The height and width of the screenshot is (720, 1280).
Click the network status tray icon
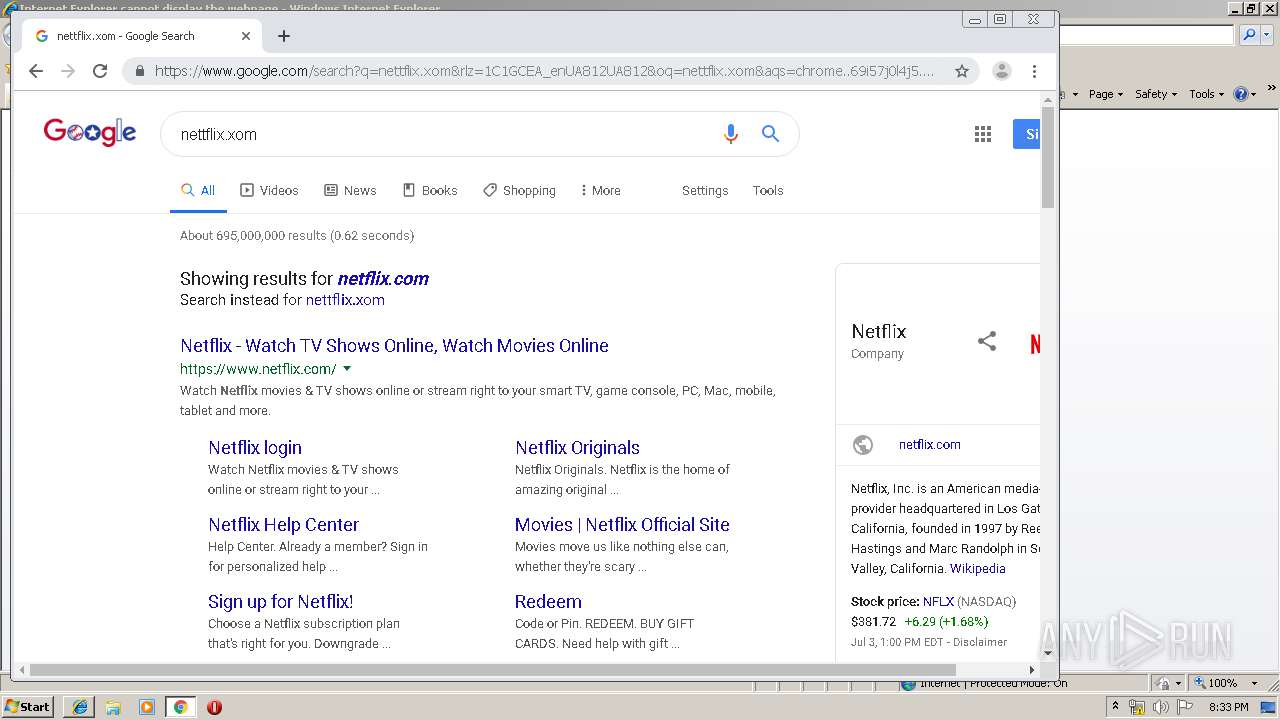tap(1137, 707)
